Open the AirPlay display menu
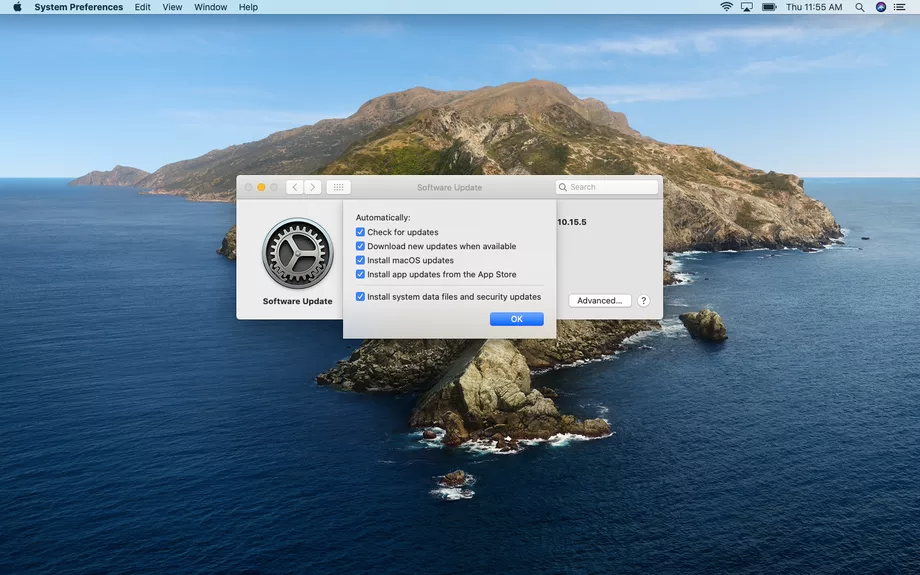This screenshot has height=575, width=920. (747, 7)
